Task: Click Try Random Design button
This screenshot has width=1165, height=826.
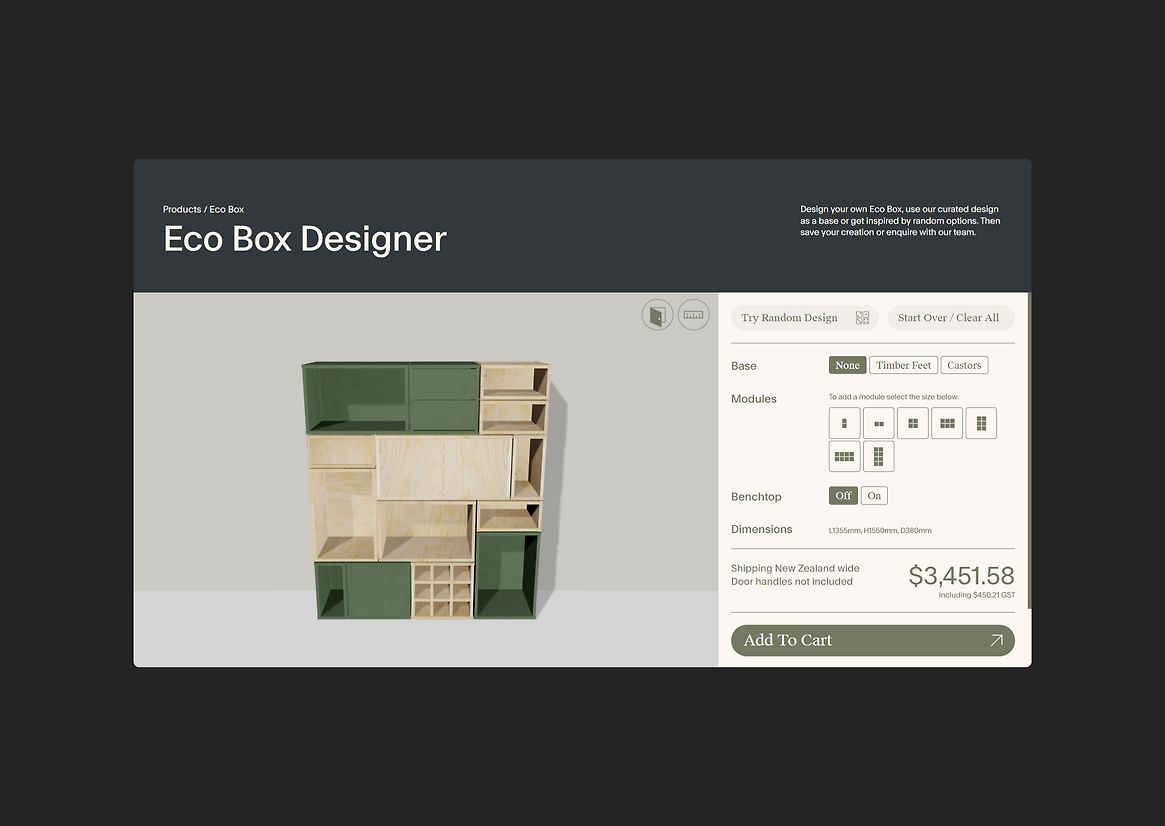Action: point(804,318)
